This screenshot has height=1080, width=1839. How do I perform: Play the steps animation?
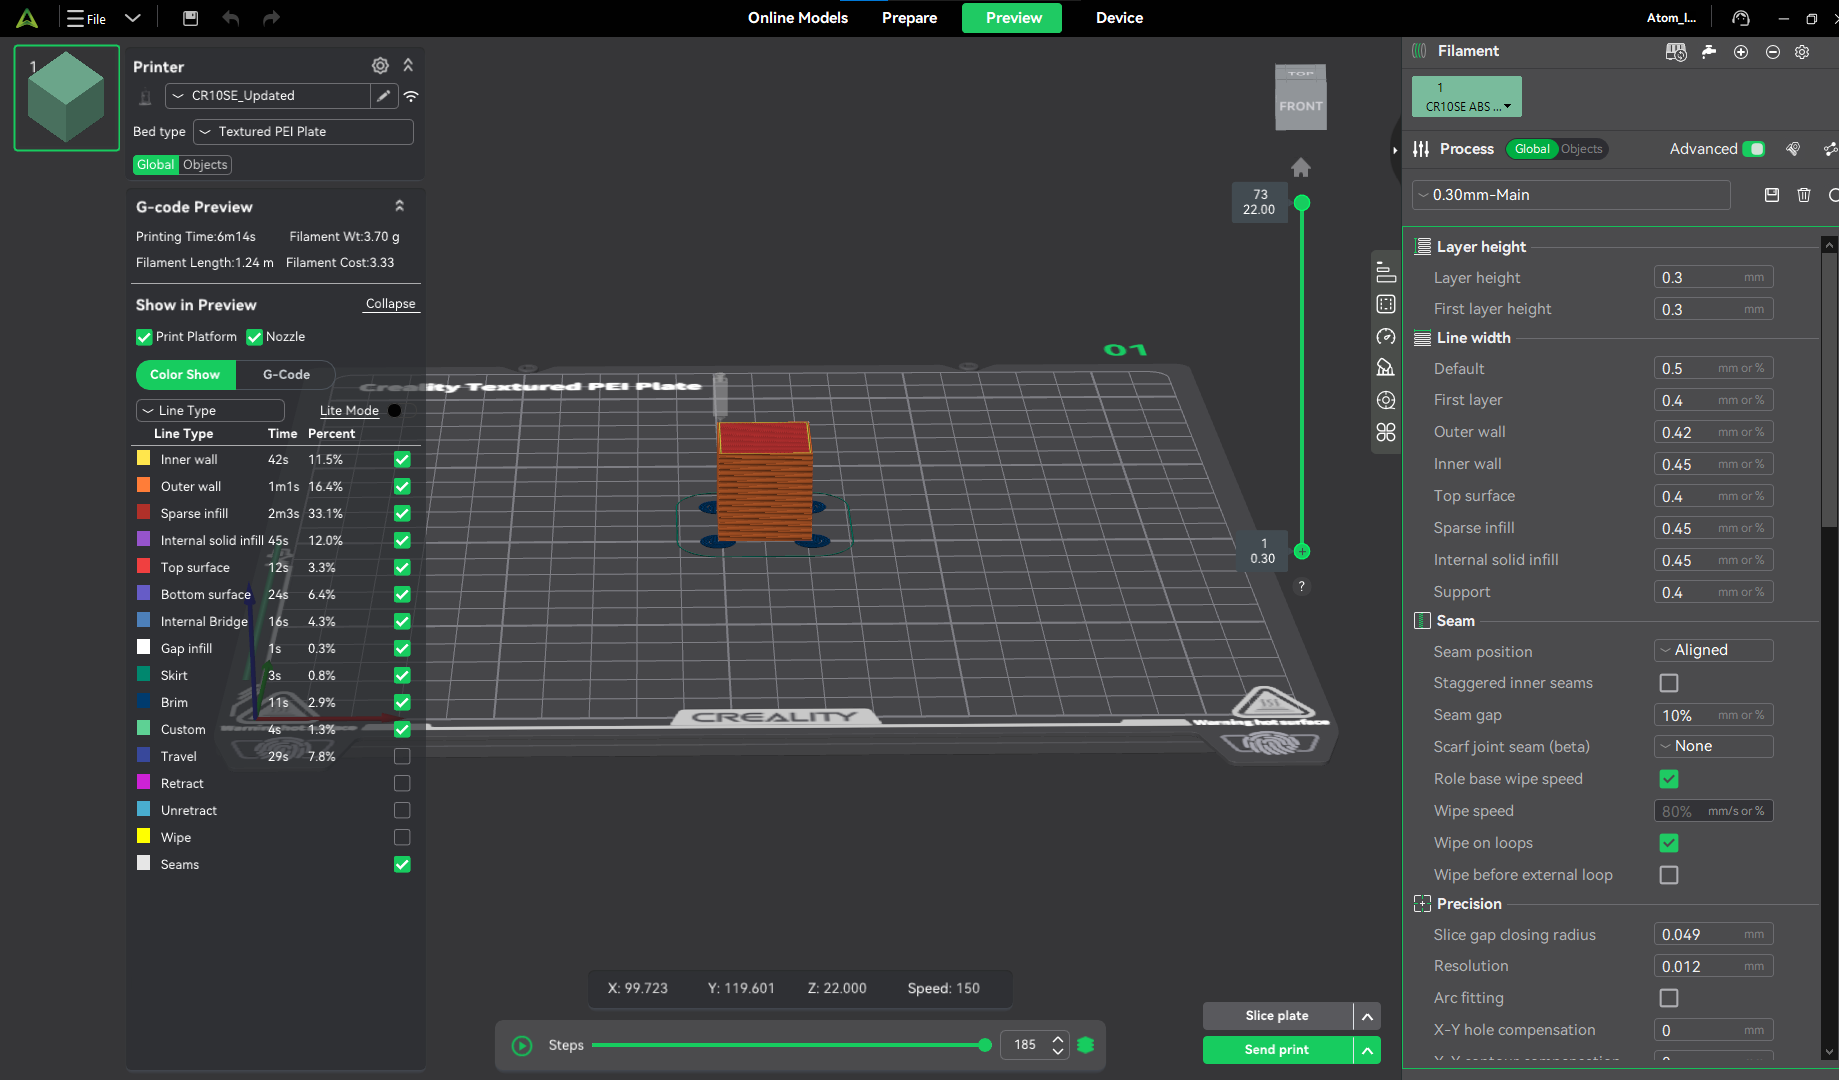point(522,1045)
